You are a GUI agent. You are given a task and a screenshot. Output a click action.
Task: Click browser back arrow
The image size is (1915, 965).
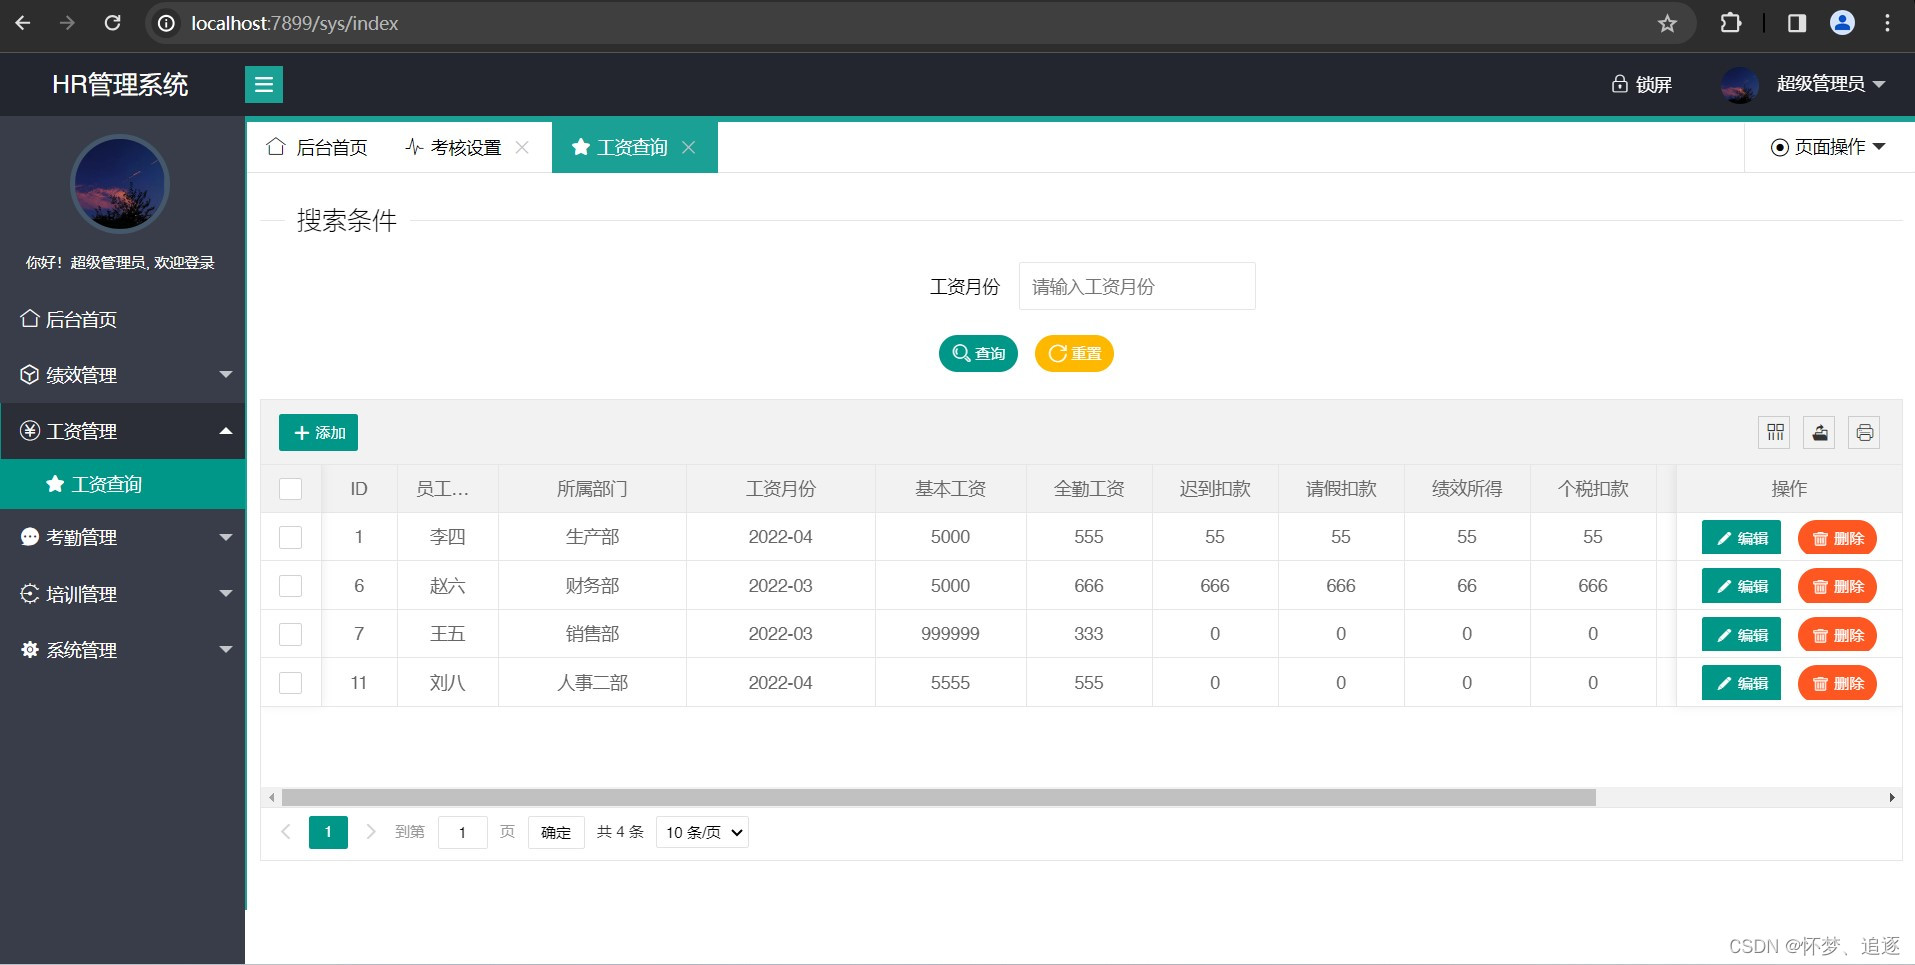coord(23,23)
